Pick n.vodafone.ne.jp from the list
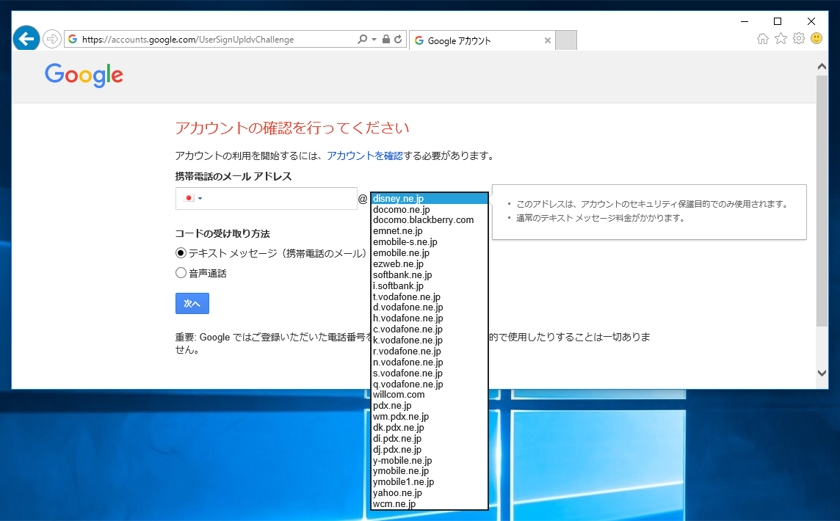Screen dimensions: 840x521 [429, 362]
